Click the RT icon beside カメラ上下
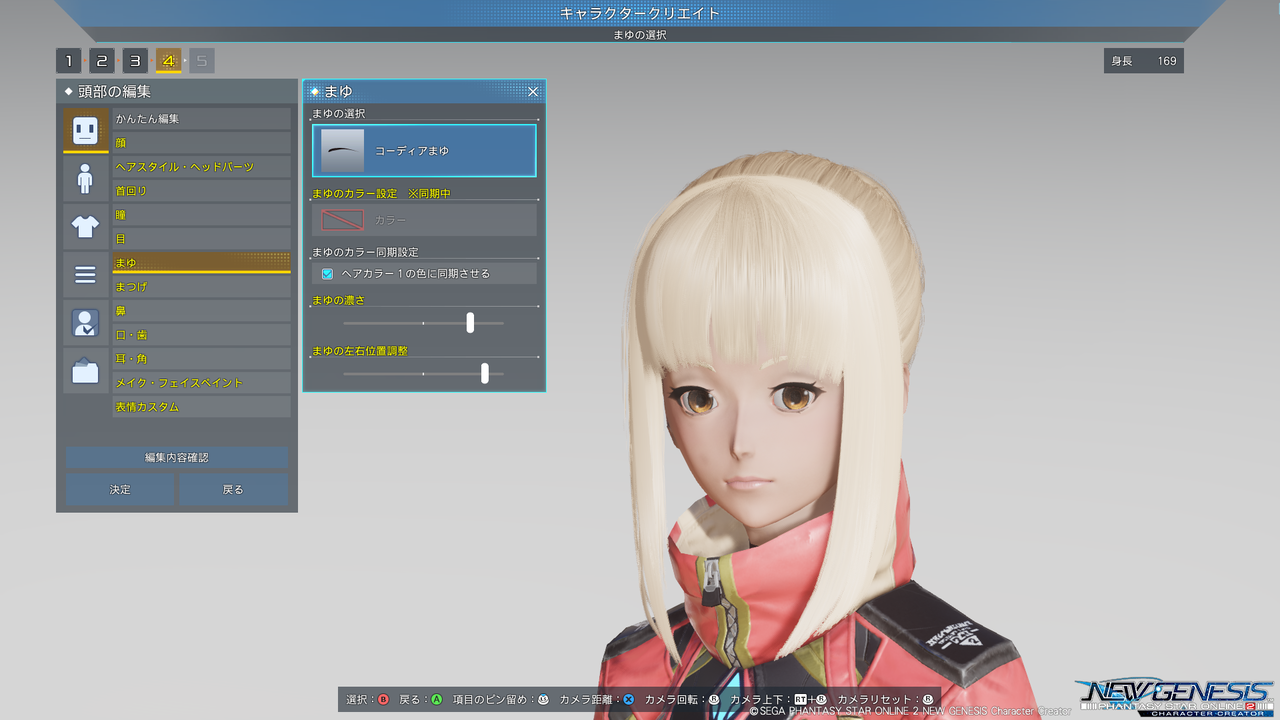Viewport: 1280px width, 720px height. click(x=801, y=699)
